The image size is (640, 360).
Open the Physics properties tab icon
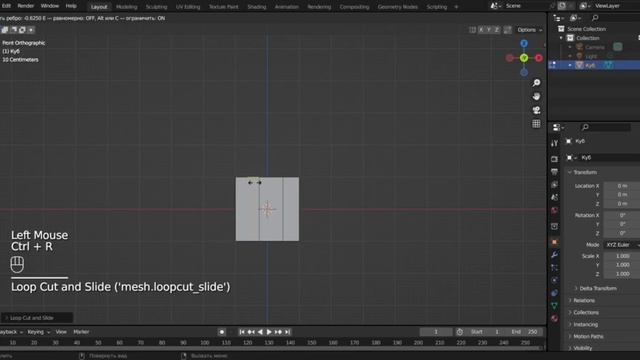[x=554, y=280]
